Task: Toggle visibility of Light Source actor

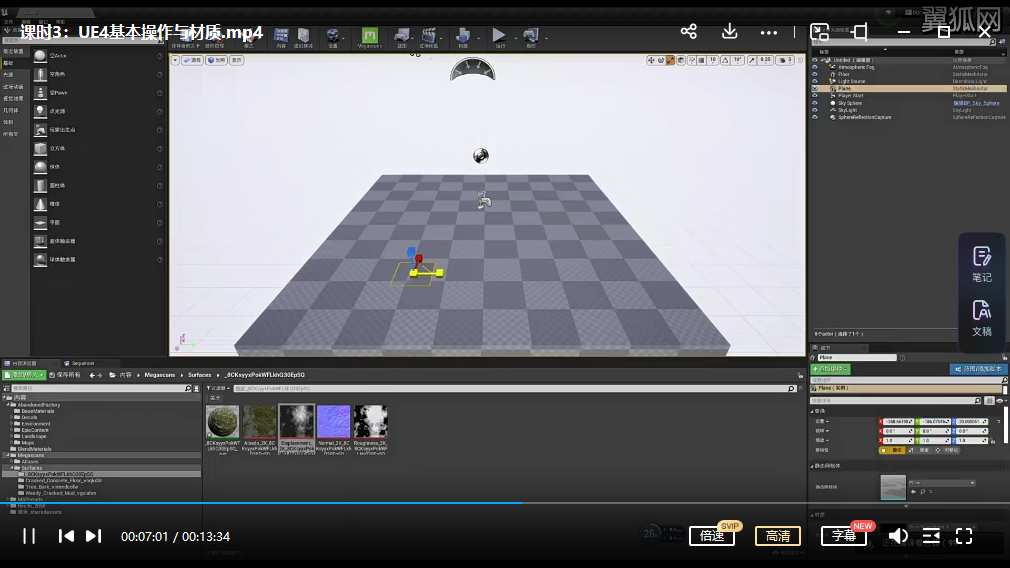Action: 815,81
